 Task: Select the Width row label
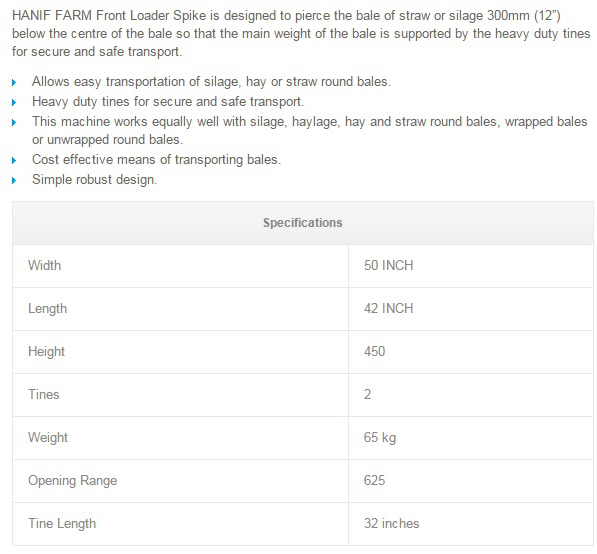[45, 265]
